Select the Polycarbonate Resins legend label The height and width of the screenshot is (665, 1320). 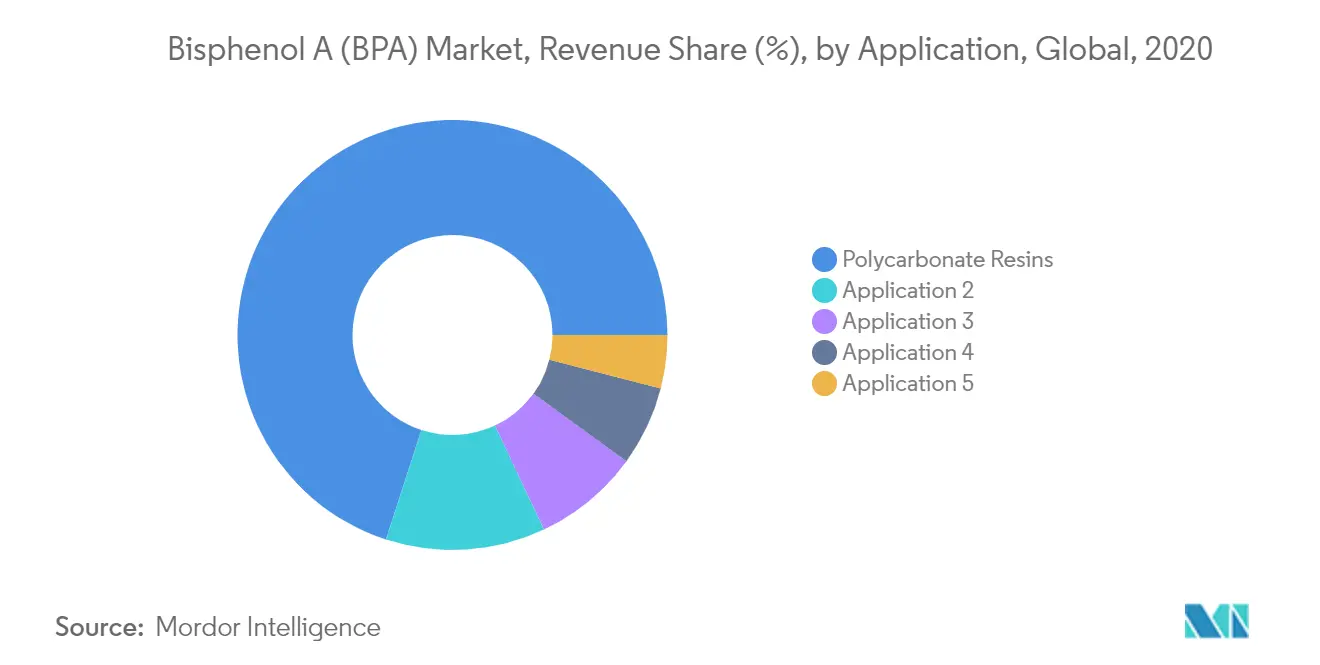point(948,260)
